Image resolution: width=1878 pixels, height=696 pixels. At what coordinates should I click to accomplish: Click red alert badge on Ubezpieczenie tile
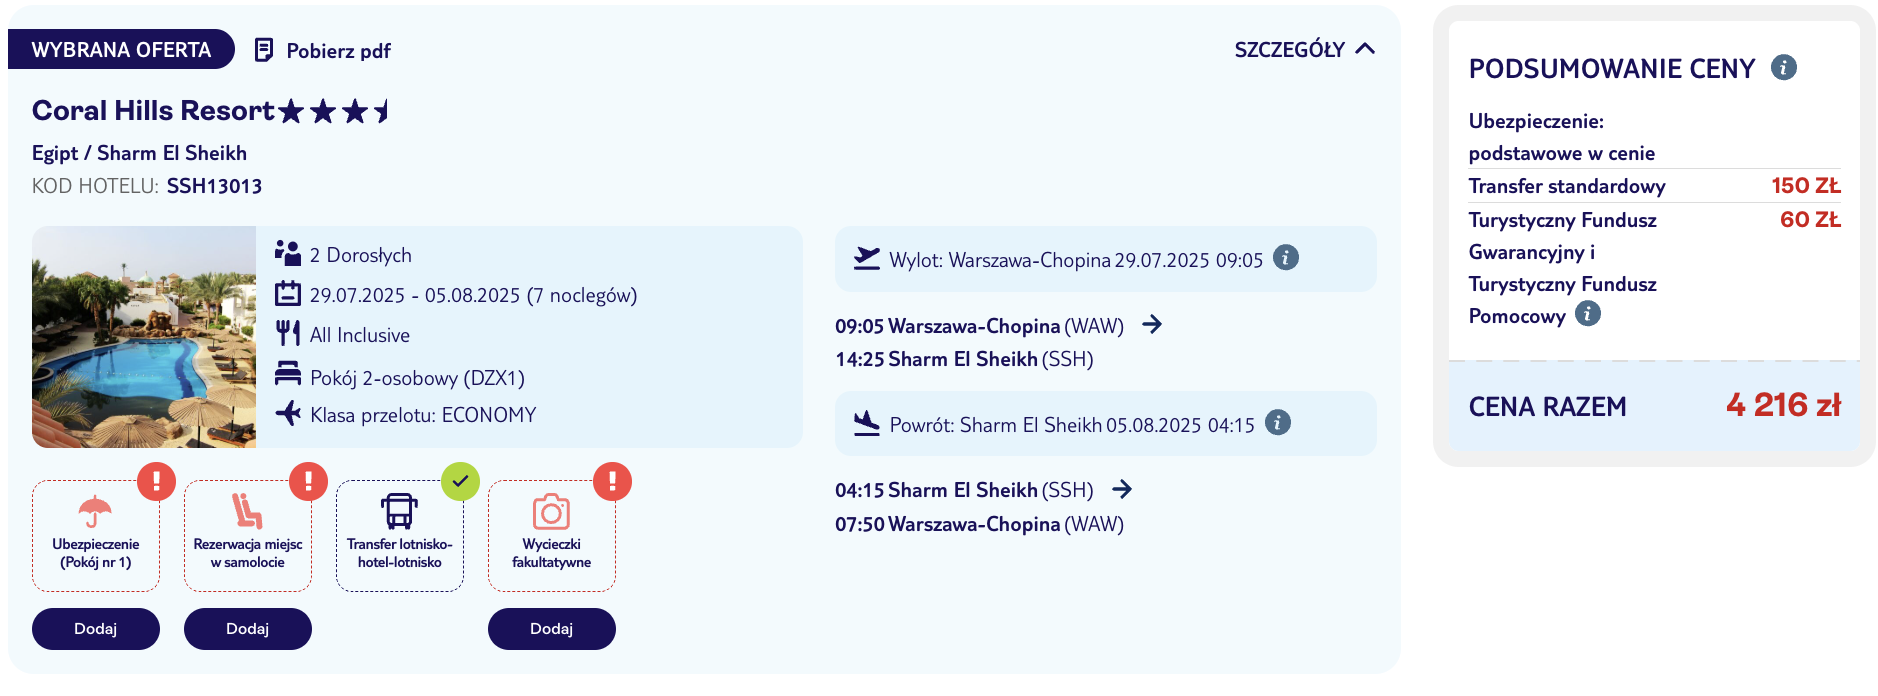[156, 481]
